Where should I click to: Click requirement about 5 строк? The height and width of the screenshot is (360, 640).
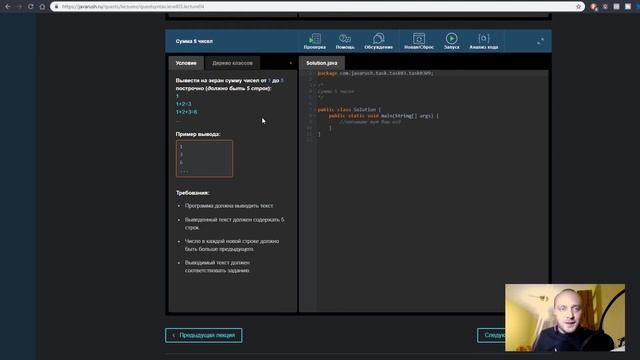click(234, 224)
